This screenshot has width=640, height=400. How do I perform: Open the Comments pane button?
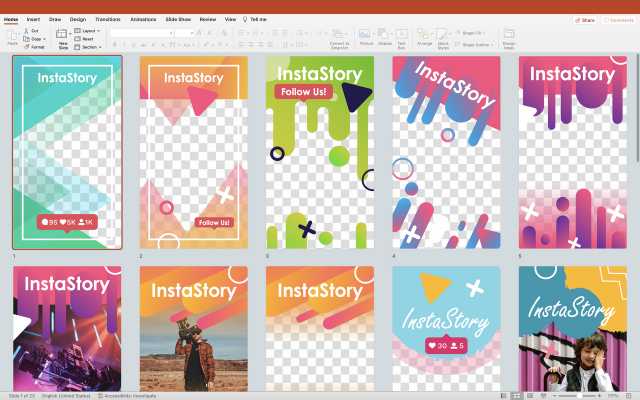click(619, 19)
